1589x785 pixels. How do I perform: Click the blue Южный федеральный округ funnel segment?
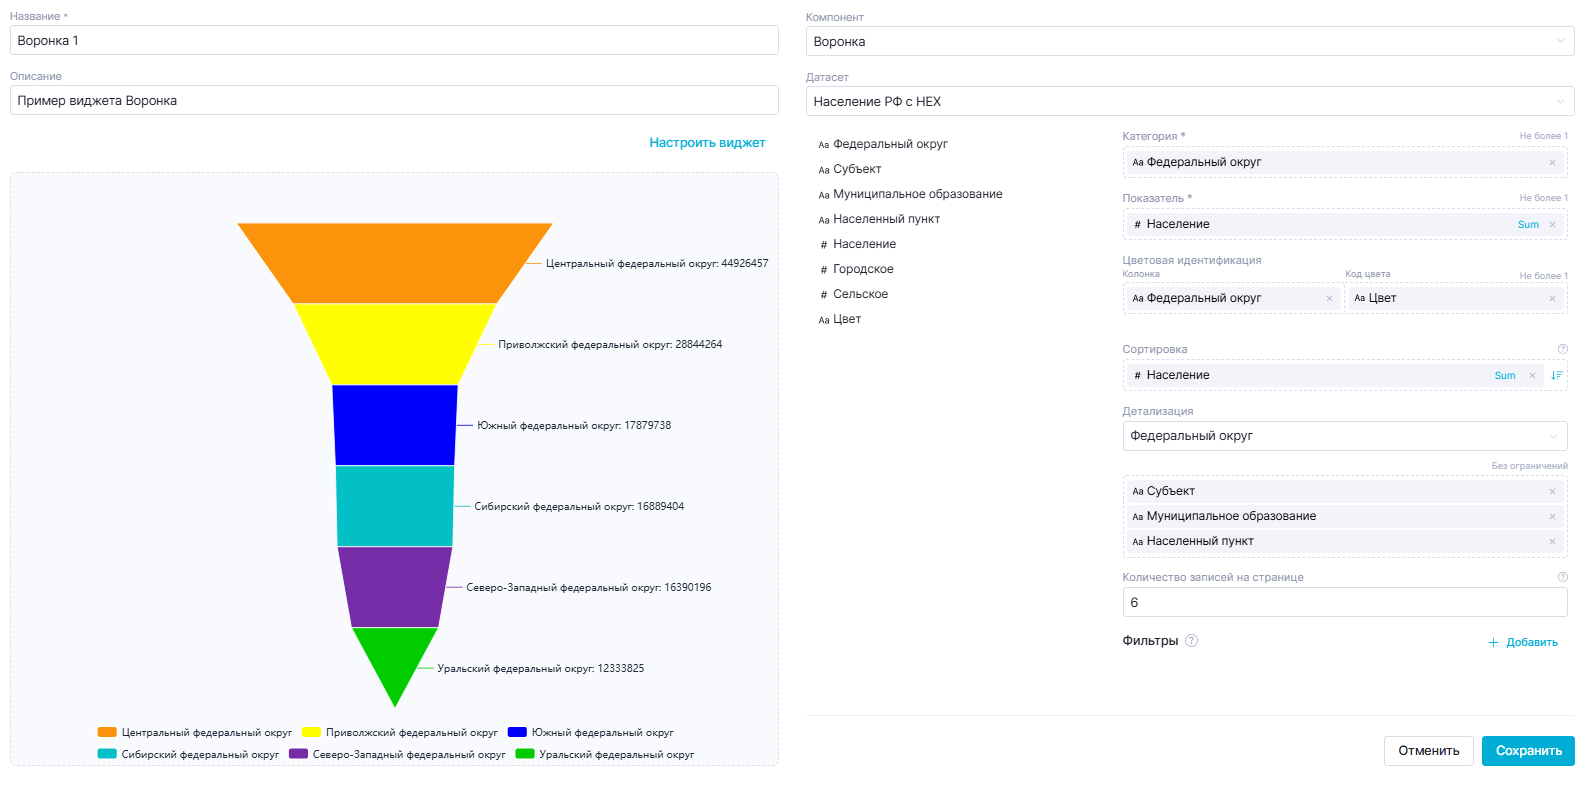(x=395, y=425)
